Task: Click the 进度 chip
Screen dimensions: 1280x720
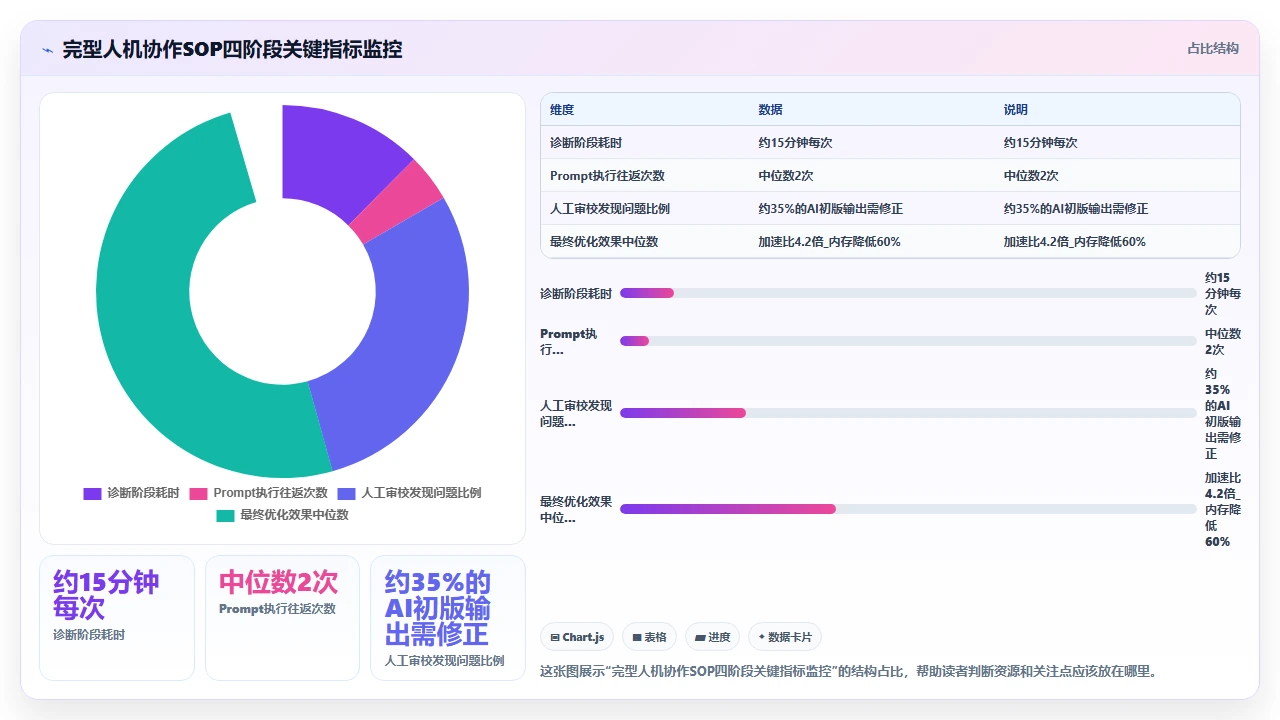Action: [712, 637]
